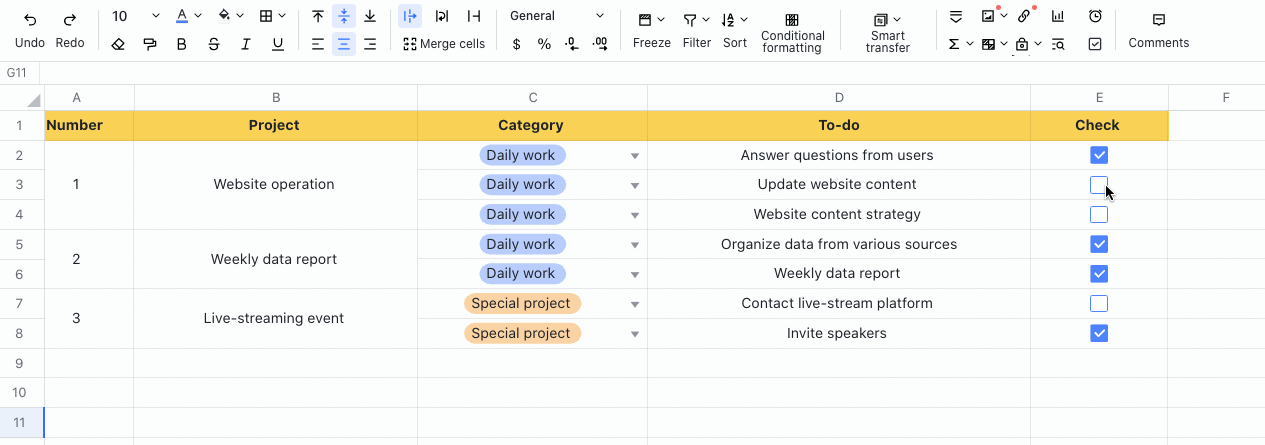Insert a chart
The height and width of the screenshot is (445, 1265).
[1058, 16]
